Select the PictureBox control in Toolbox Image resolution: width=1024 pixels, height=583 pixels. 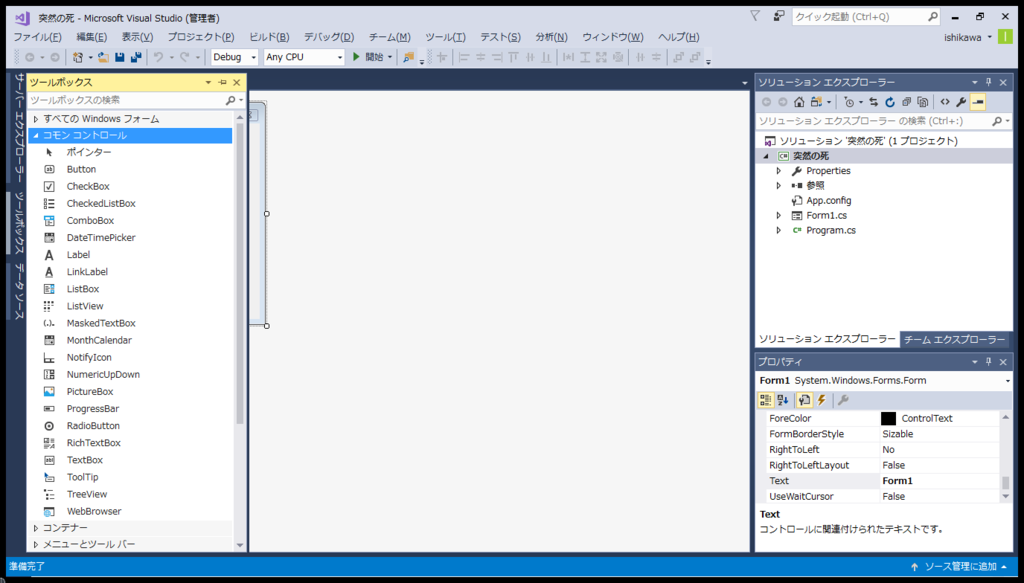click(x=89, y=392)
